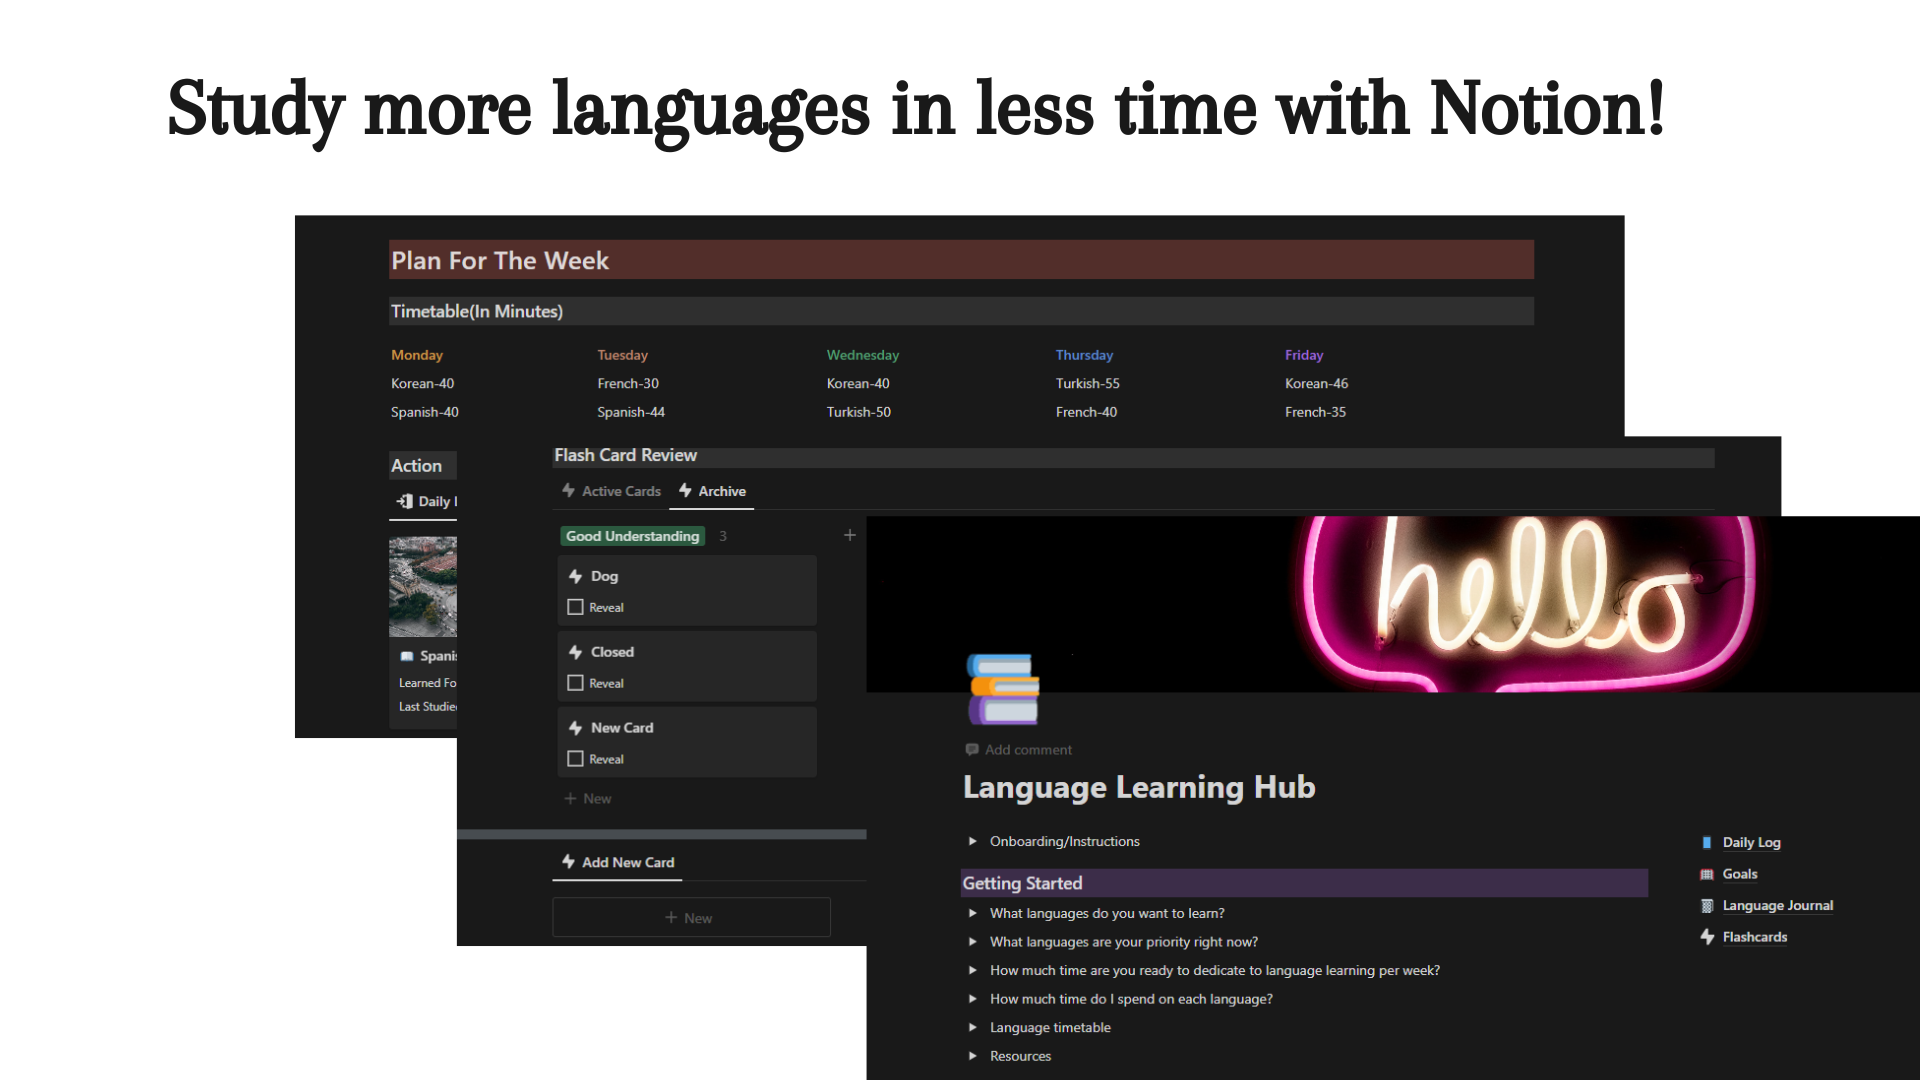Image resolution: width=1920 pixels, height=1080 pixels.
Task: Click the Daily view icon under Action
Action: pyautogui.click(x=405, y=501)
